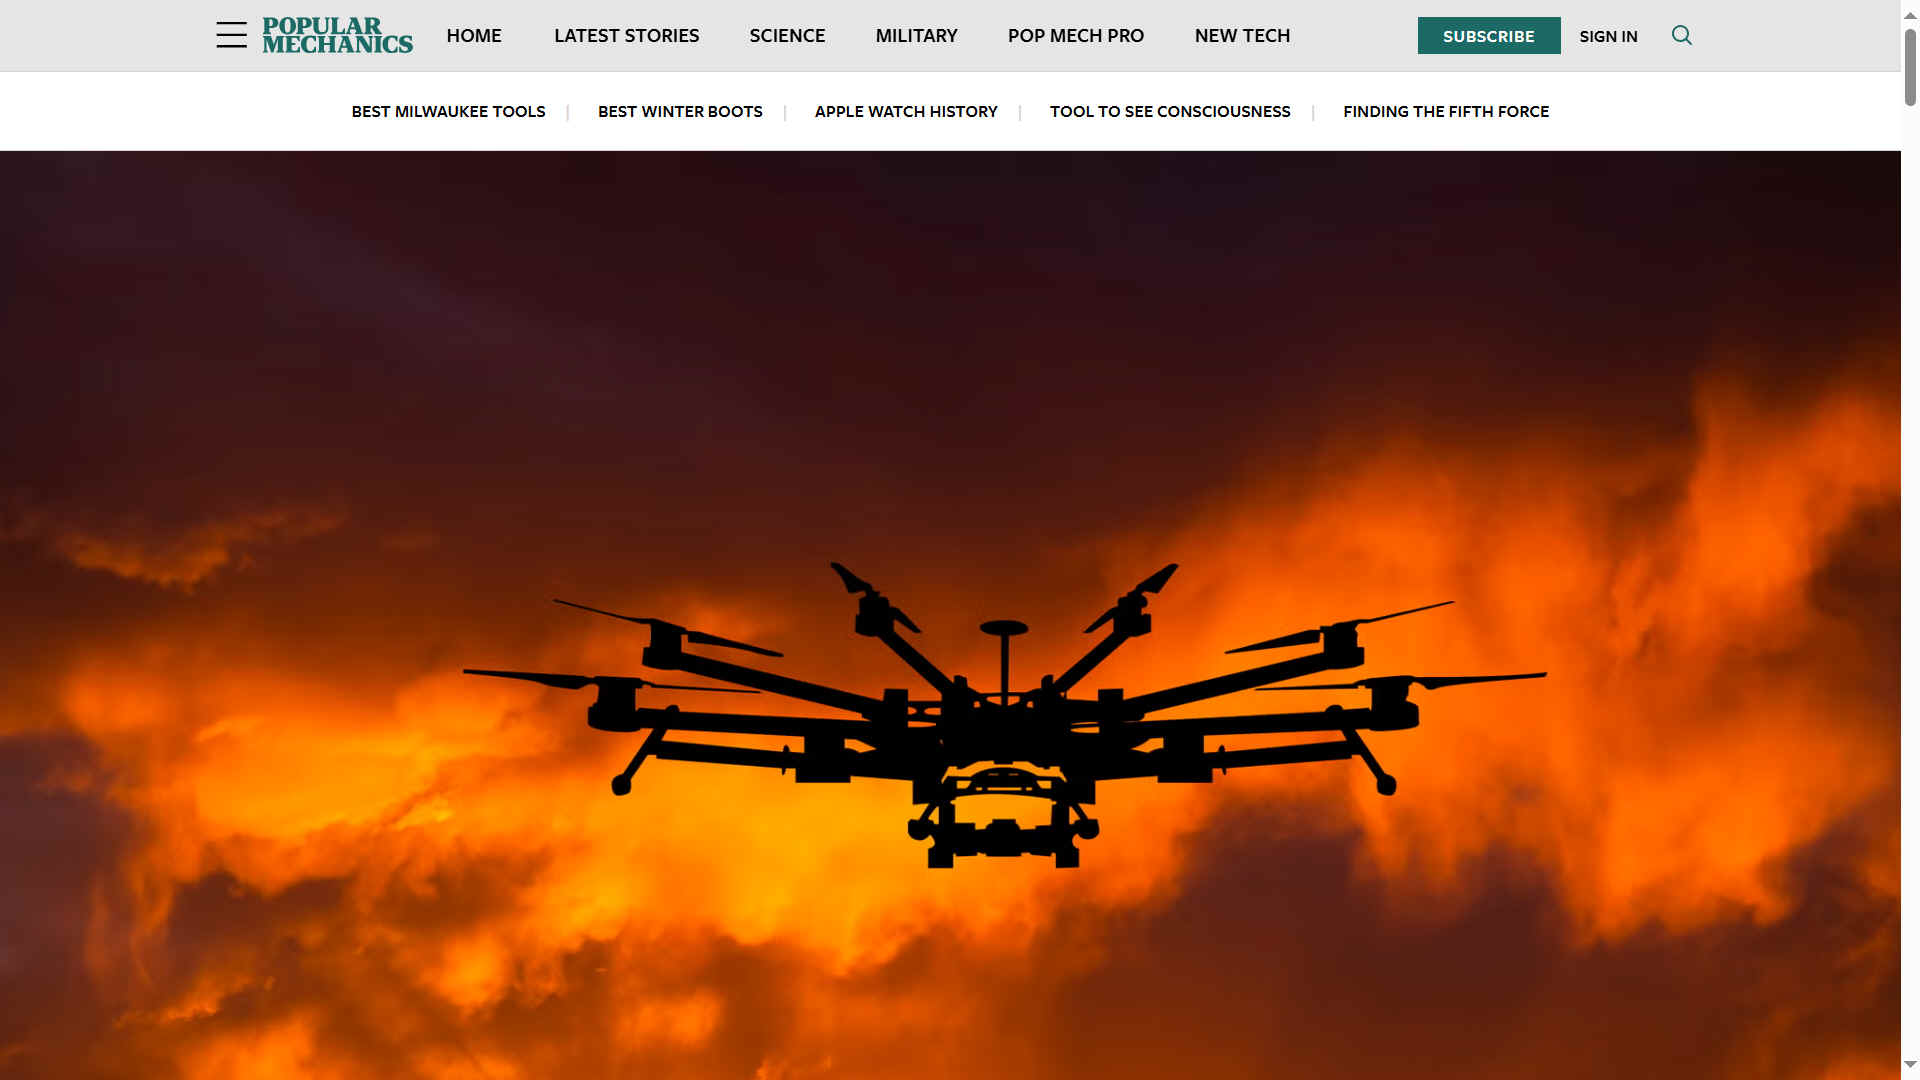Open Finding the Fifth Force link

pos(1446,111)
